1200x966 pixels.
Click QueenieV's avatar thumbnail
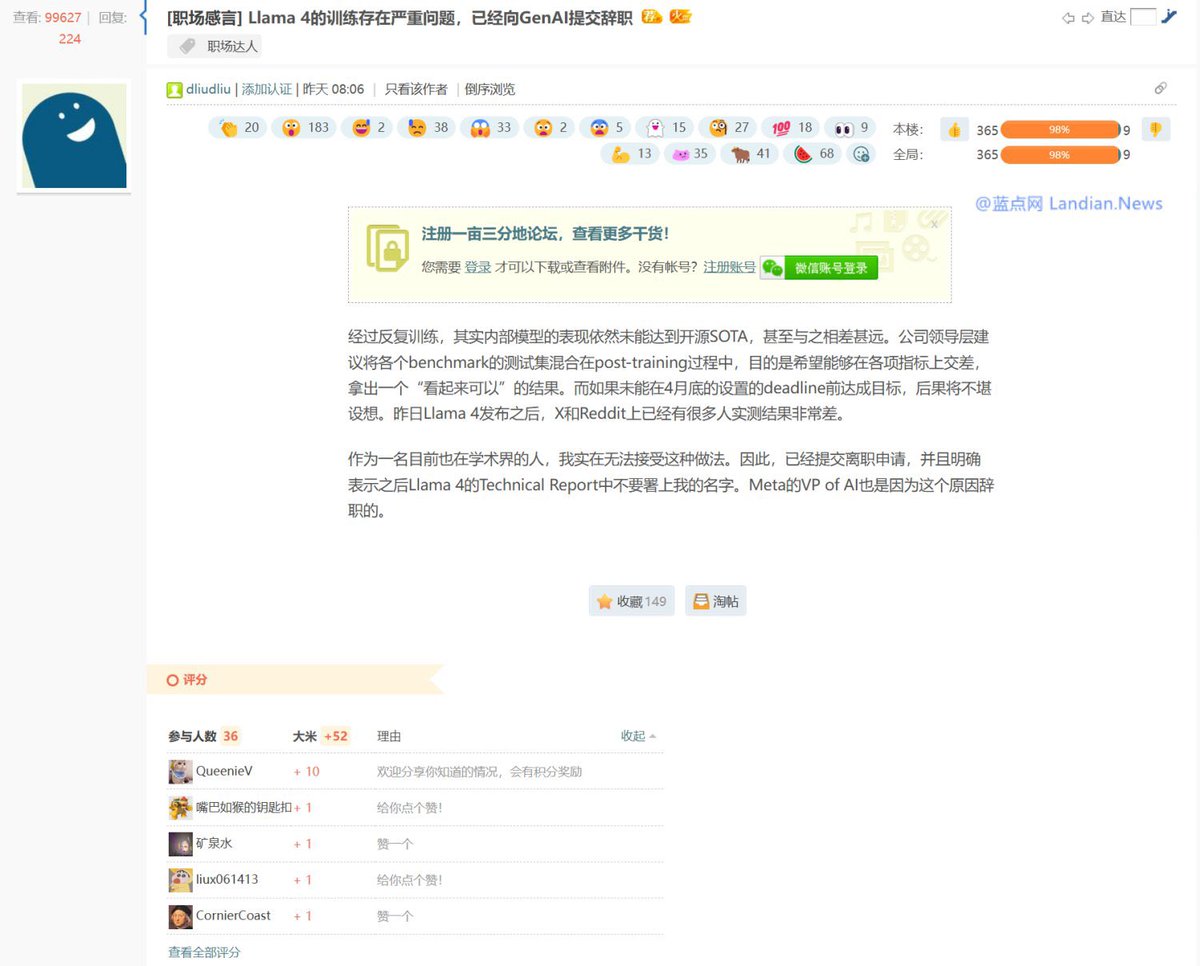click(180, 771)
